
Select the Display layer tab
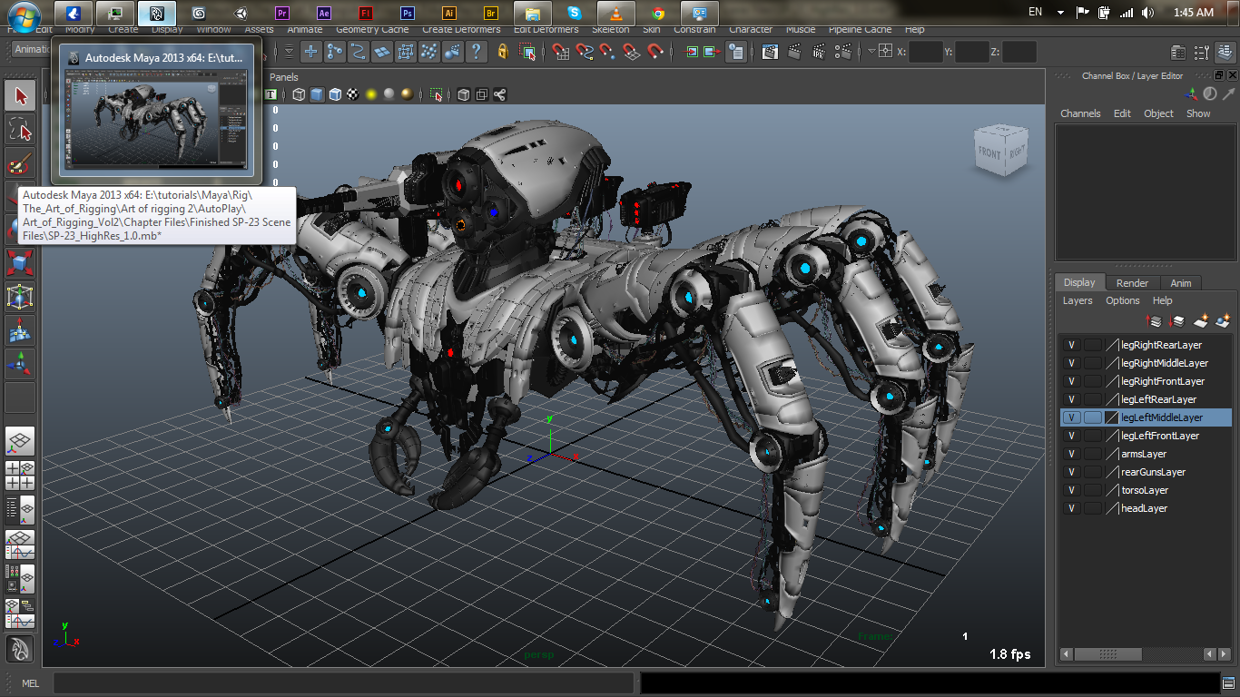[x=1079, y=283]
